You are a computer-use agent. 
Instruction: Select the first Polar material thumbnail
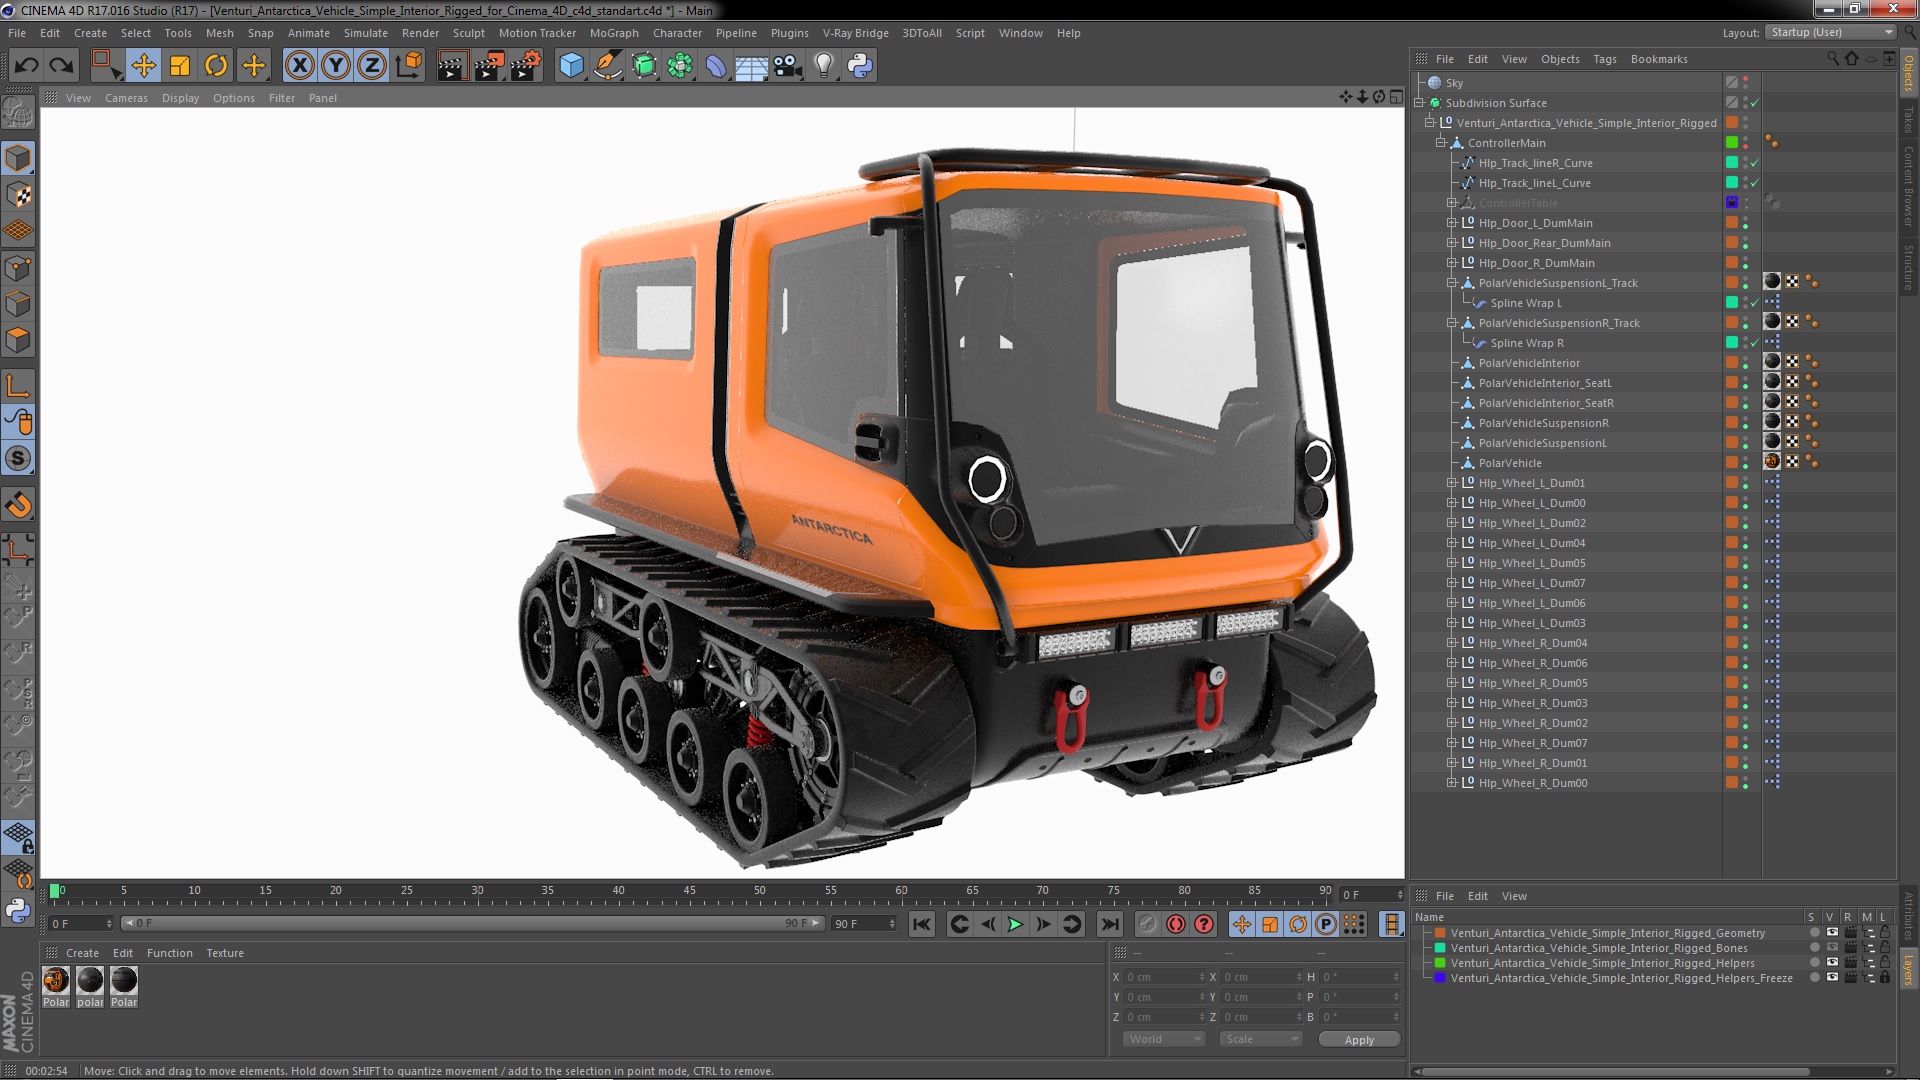pyautogui.click(x=56, y=980)
